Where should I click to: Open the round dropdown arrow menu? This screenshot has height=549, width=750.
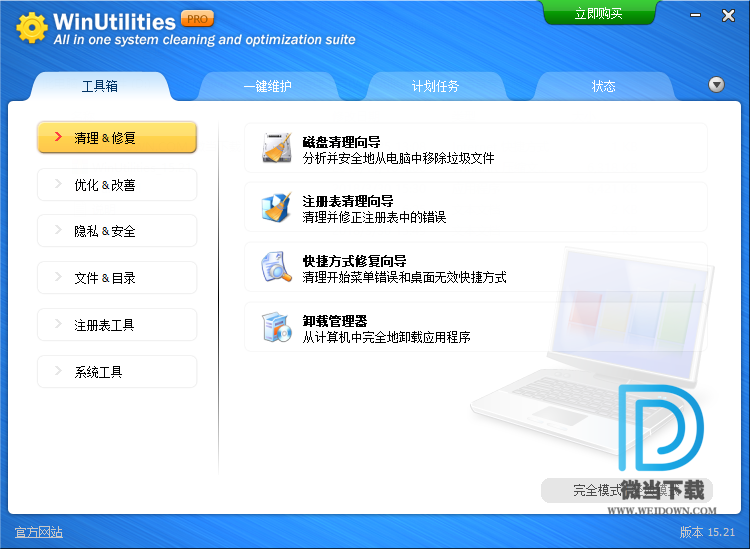click(x=716, y=85)
